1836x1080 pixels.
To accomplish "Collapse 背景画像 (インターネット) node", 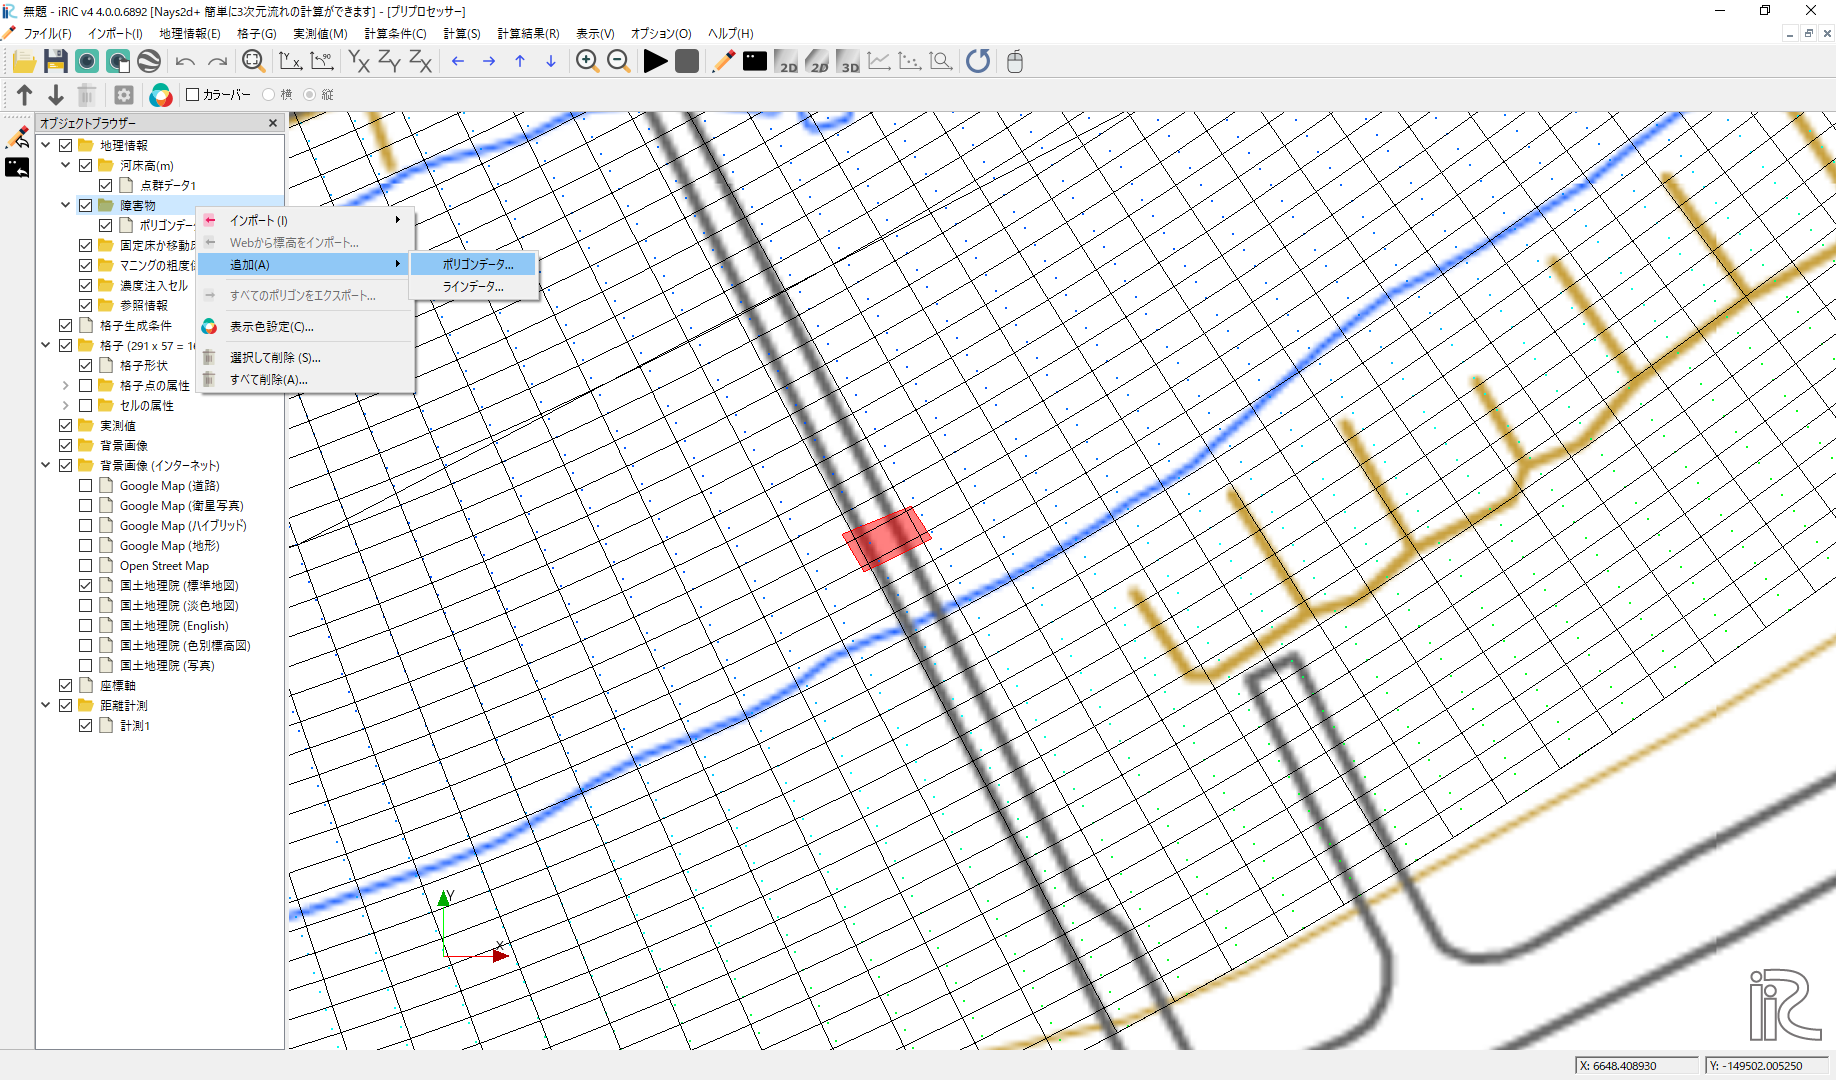I will pyautogui.click(x=46, y=465).
